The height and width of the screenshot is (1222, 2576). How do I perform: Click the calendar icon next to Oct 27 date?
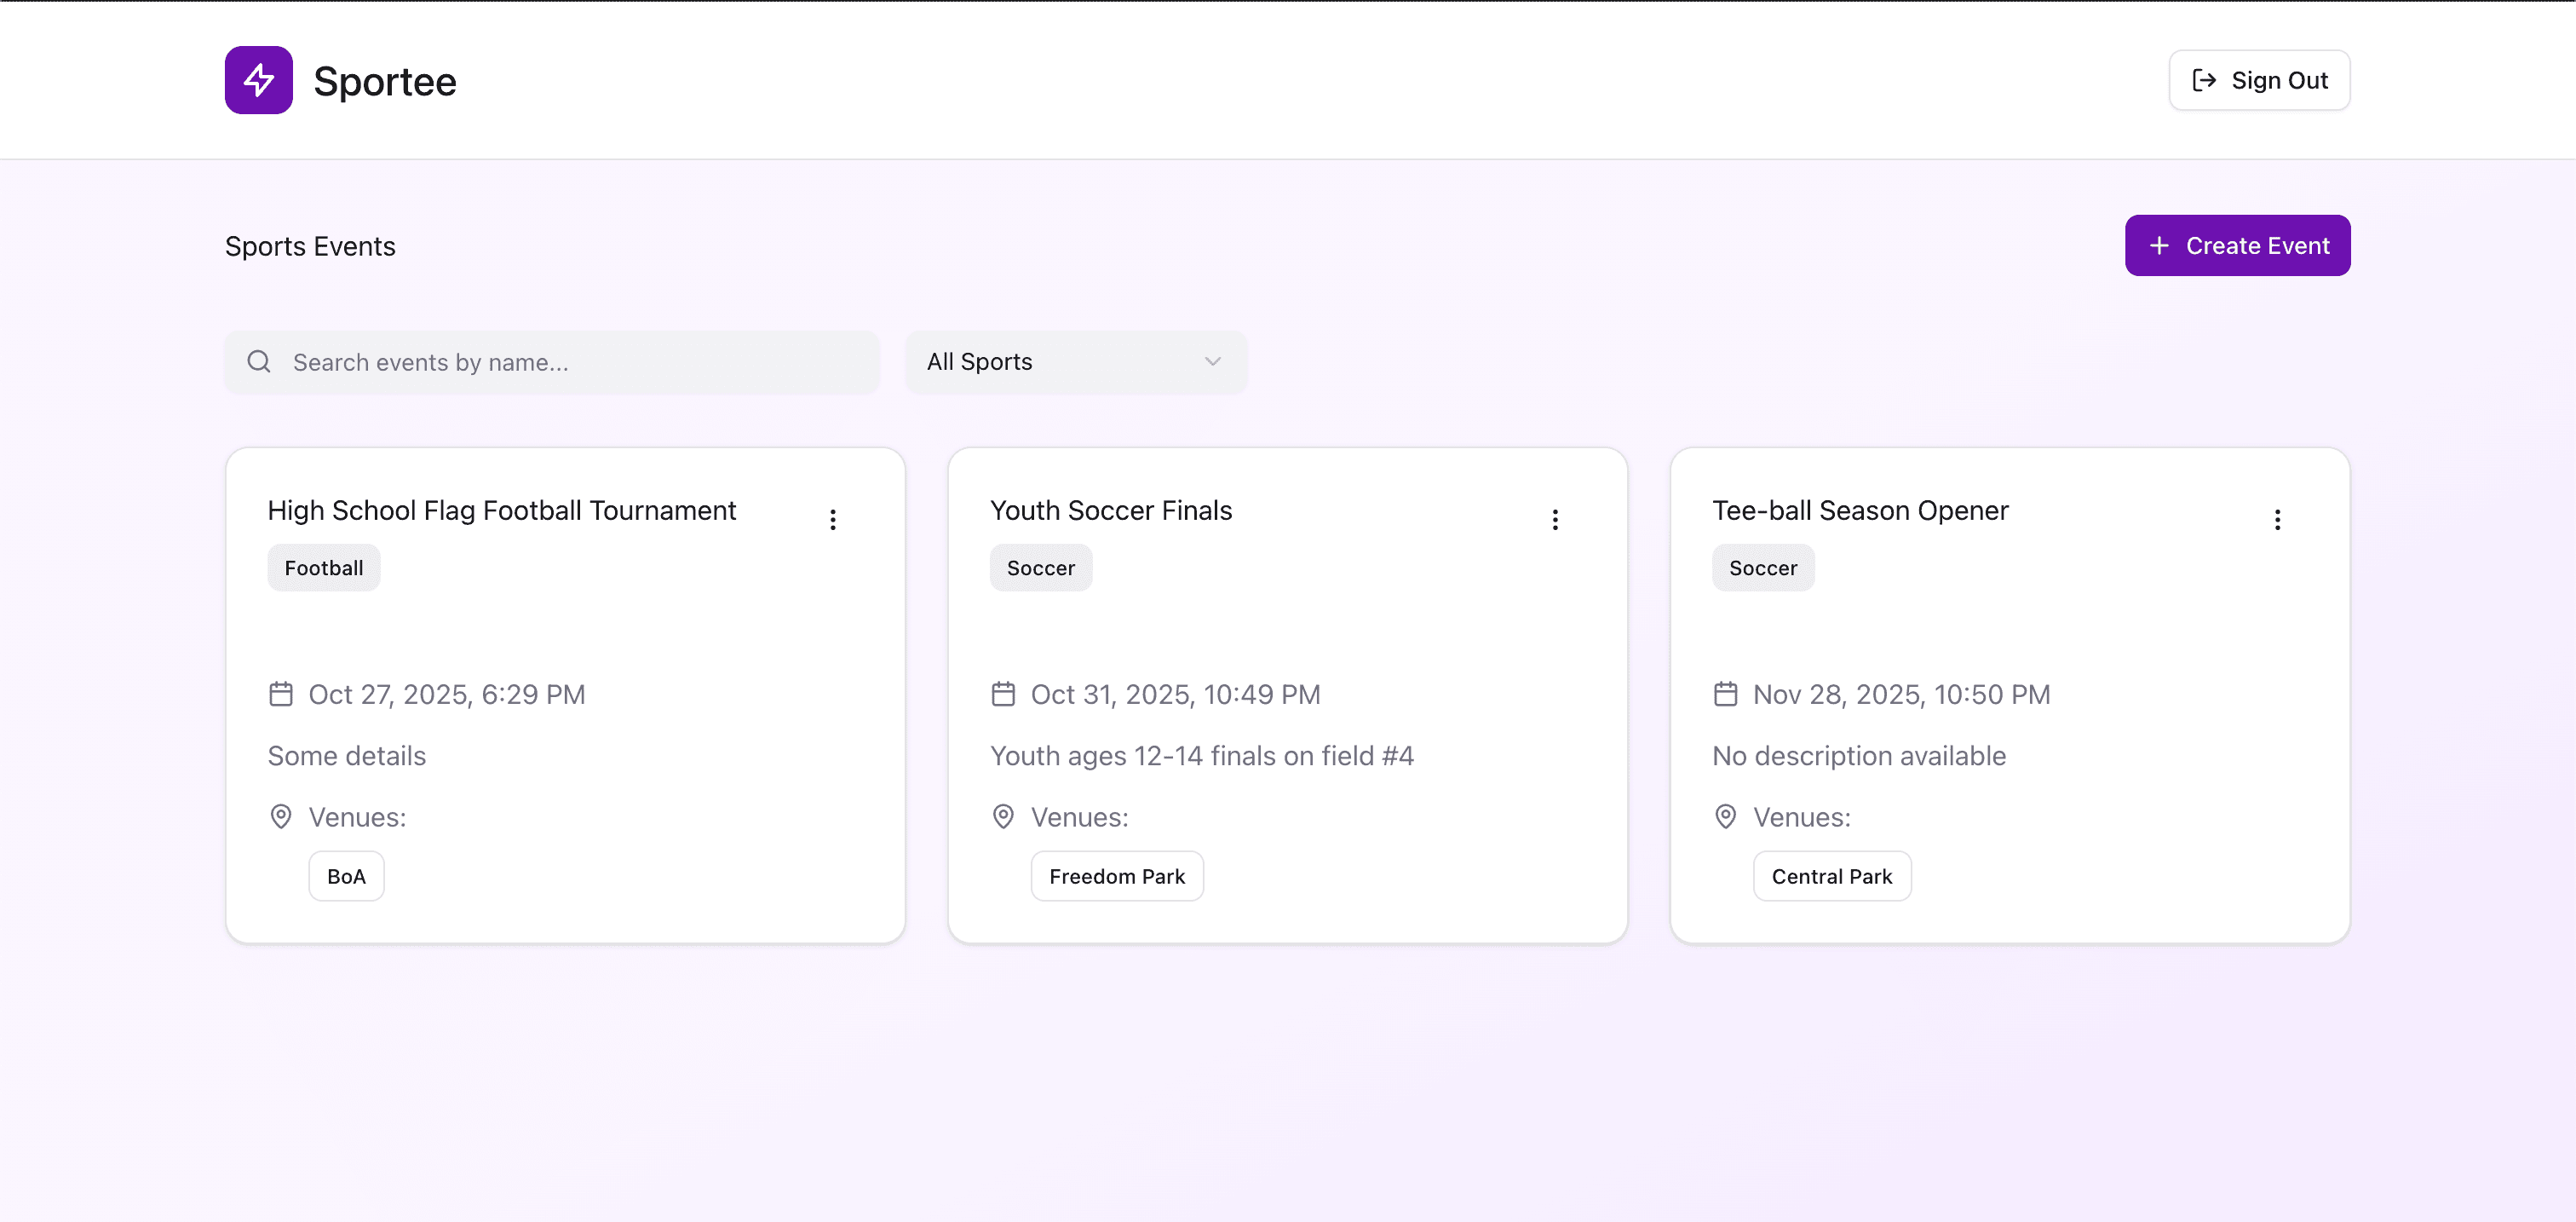281,693
